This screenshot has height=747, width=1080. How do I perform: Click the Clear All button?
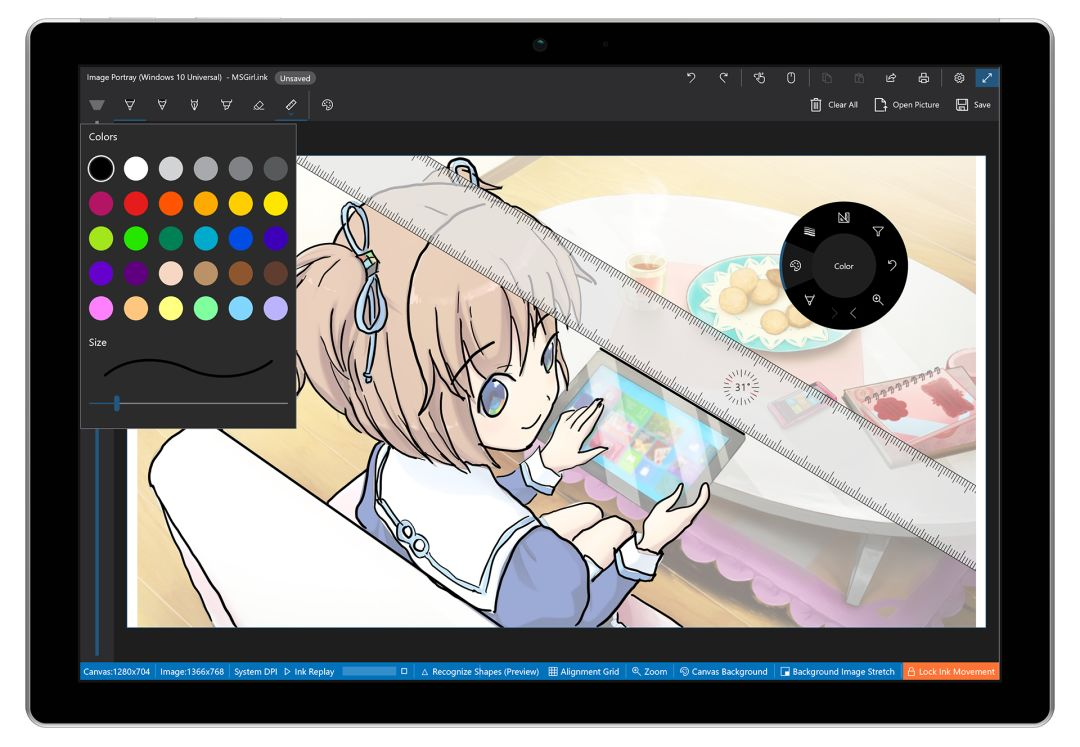[x=833, y=105]
